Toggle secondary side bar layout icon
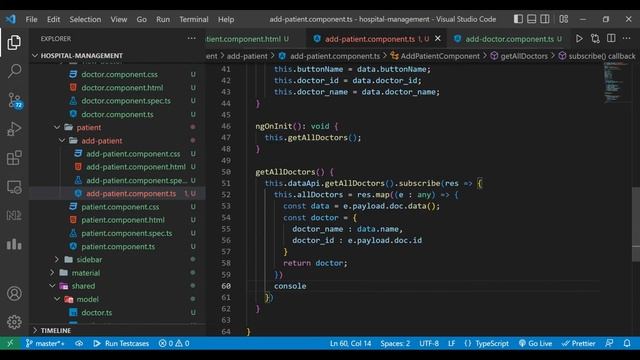The width and height of the screenshot is (640, 360). pyautogui.click(x=545, y=19)
